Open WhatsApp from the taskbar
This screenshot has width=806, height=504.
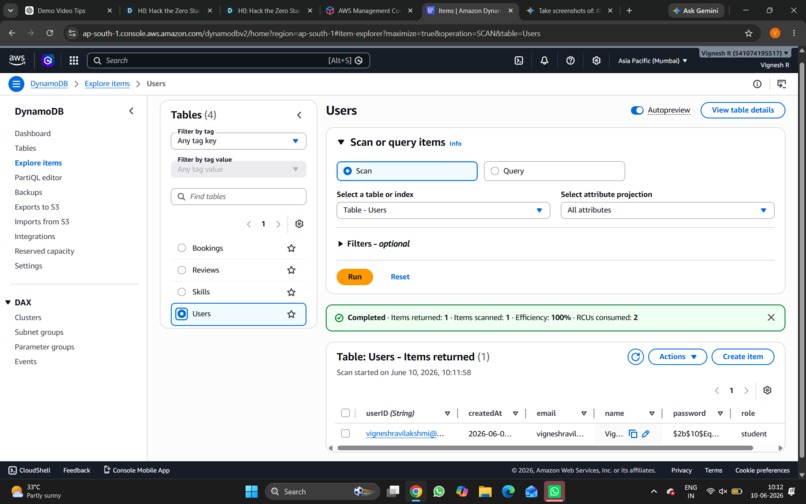(438, 491)
